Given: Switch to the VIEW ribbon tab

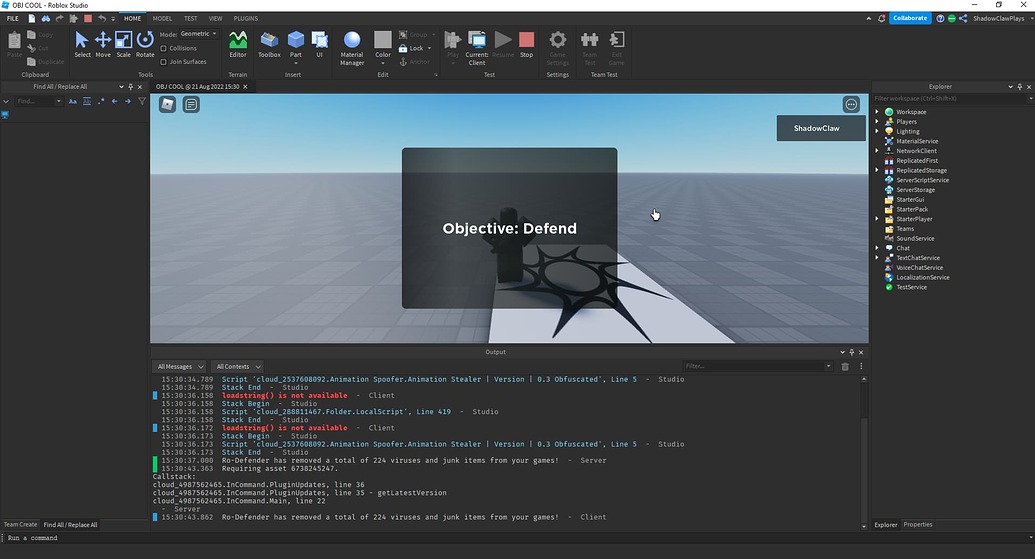Looking at the screenshot, I should [215, 18].
